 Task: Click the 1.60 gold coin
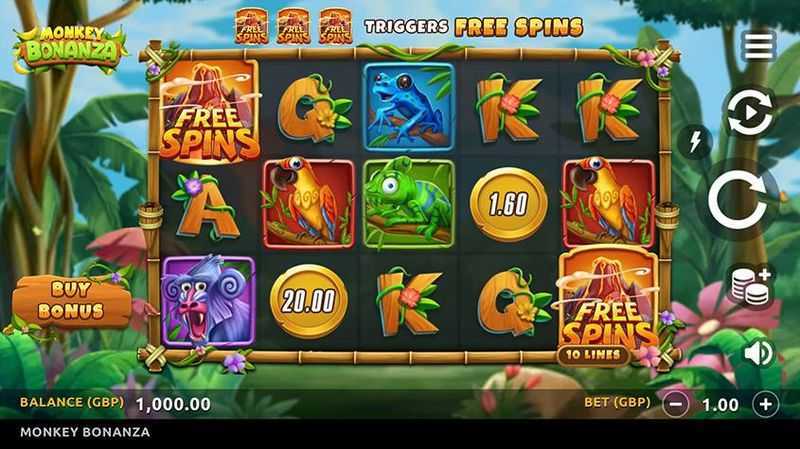[x=509, y=204]
